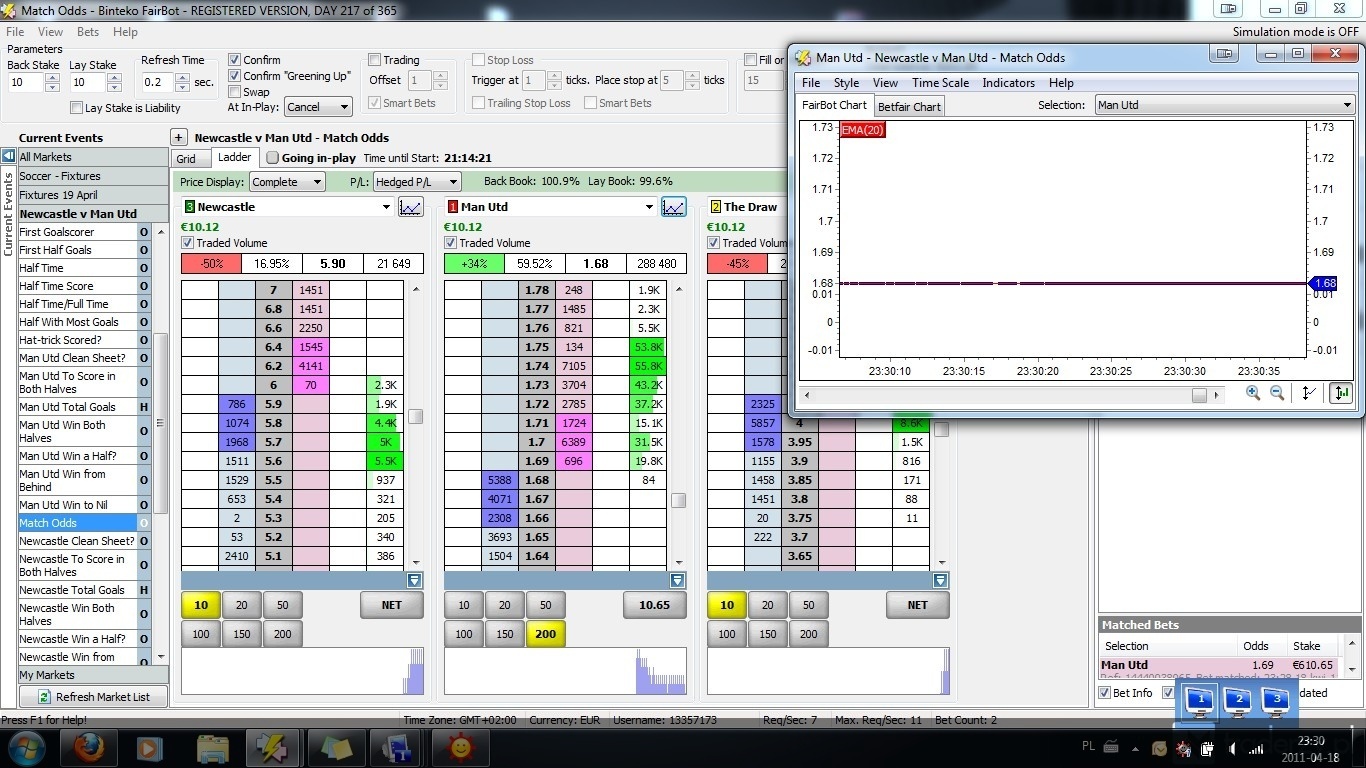Open the sticky notes taskbar icon
This screenshot has height=768, width=1366.
coord(336,748)
